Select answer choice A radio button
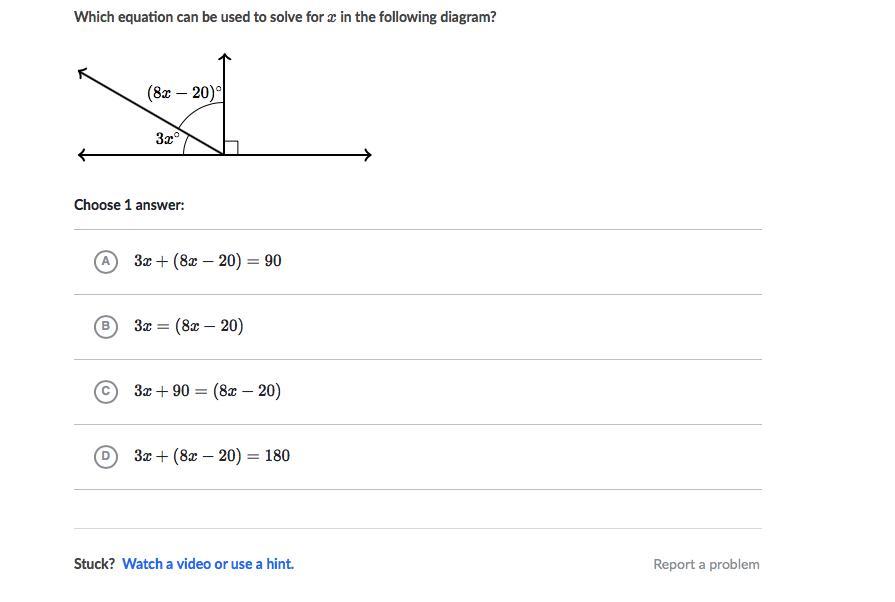The width and height of the screenshot is (895, 602). 106,261
